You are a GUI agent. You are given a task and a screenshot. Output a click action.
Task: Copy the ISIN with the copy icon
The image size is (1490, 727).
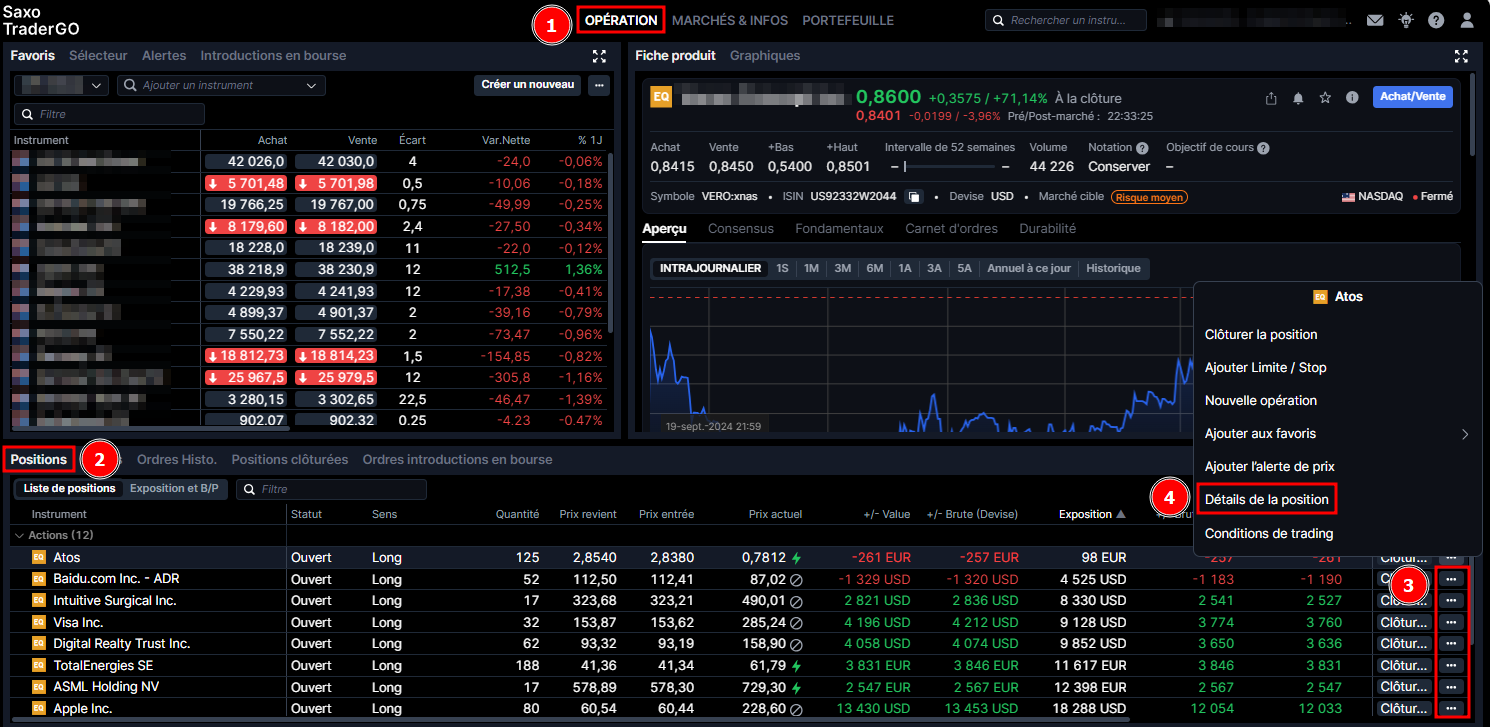913,197
